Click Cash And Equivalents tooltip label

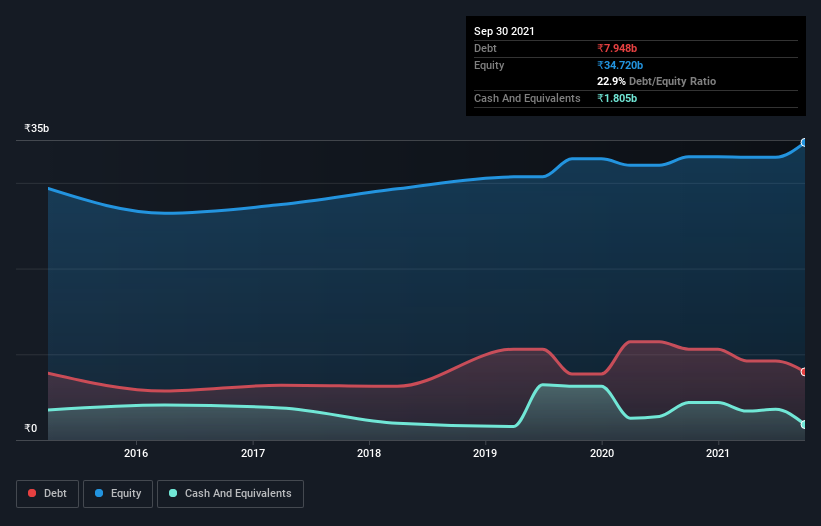click(527, 98)
